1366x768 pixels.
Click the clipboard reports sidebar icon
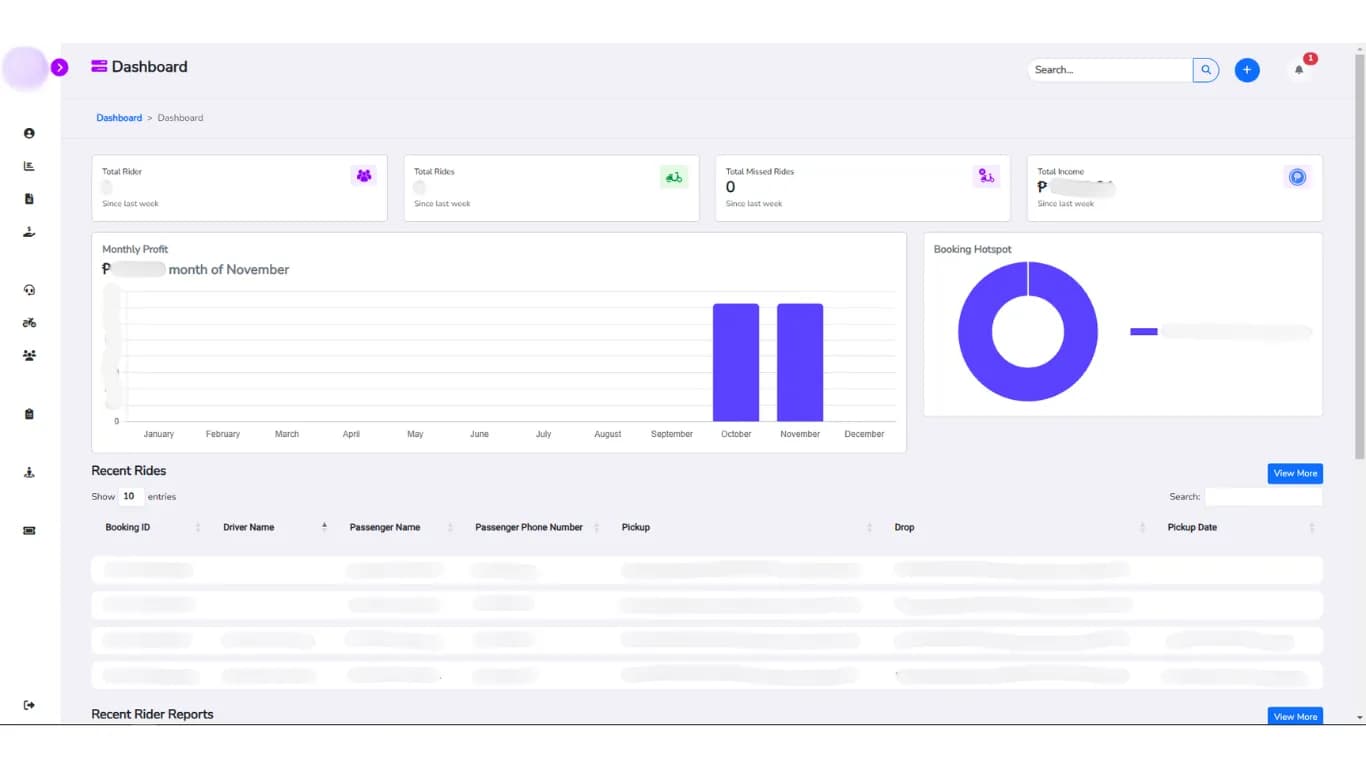pos(29,414)
